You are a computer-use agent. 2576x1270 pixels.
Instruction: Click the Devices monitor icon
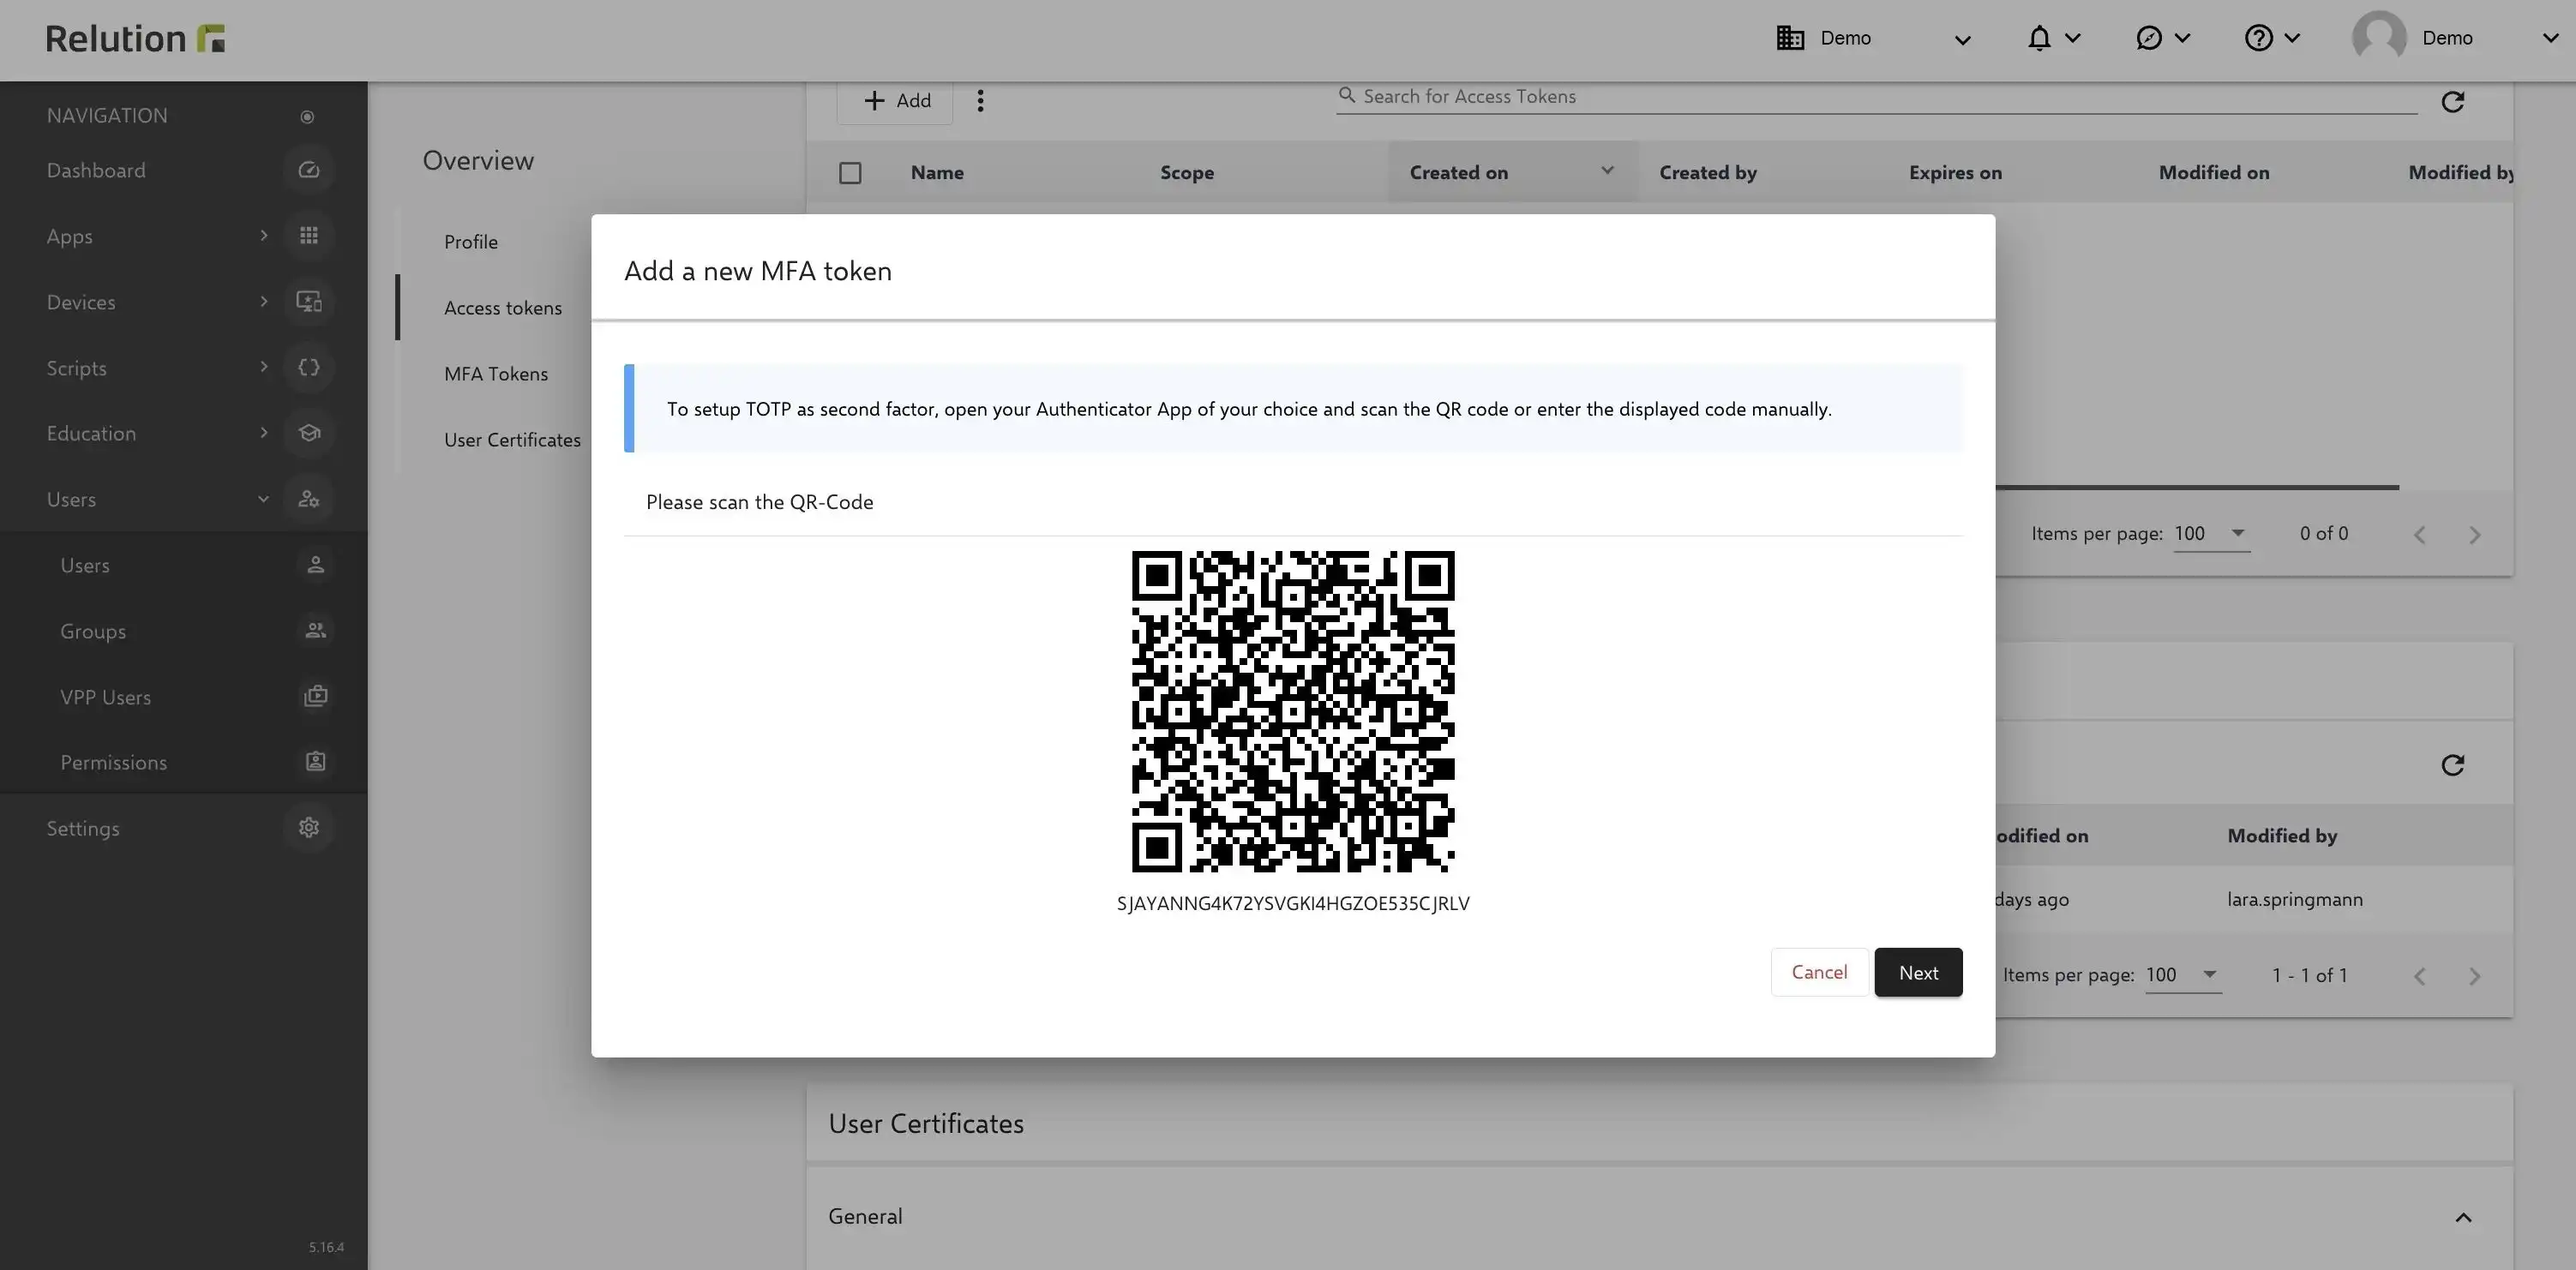308,302
